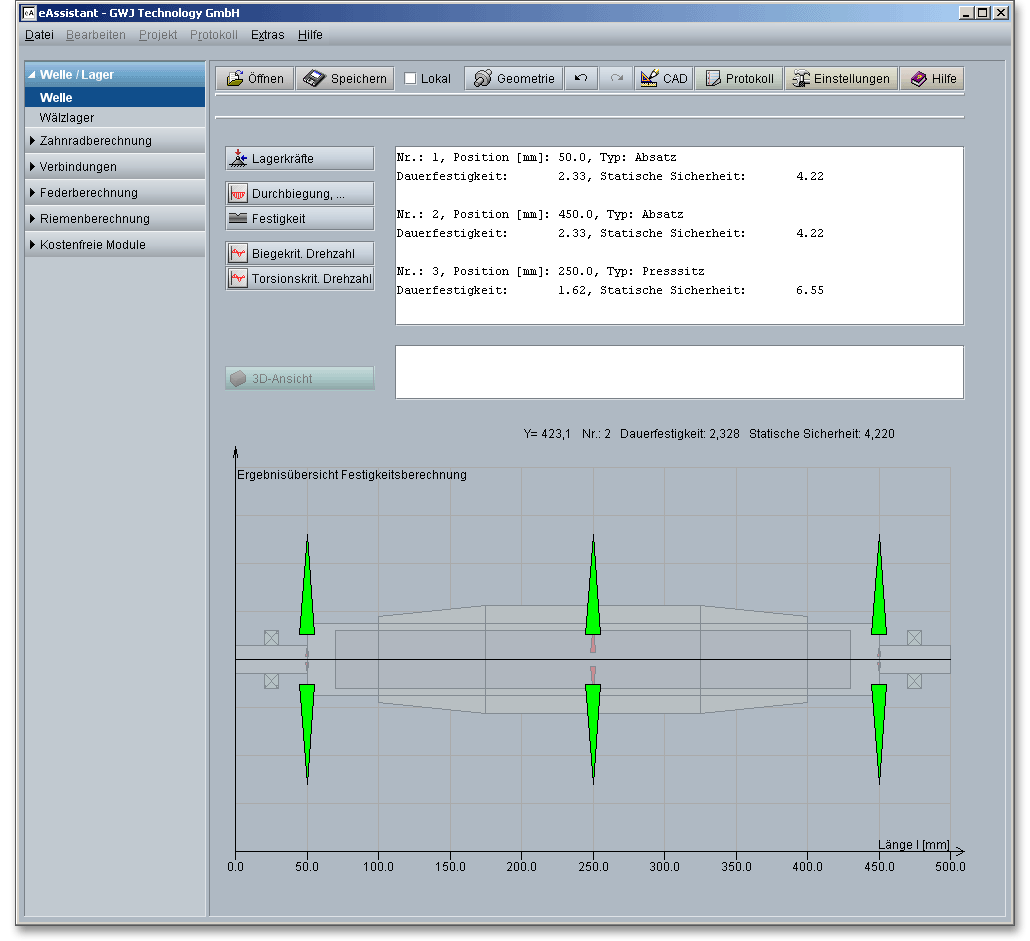Screen dimensions: 1030x941
Task: Click the Öffnen folder icon
Action: coord(236,79)
